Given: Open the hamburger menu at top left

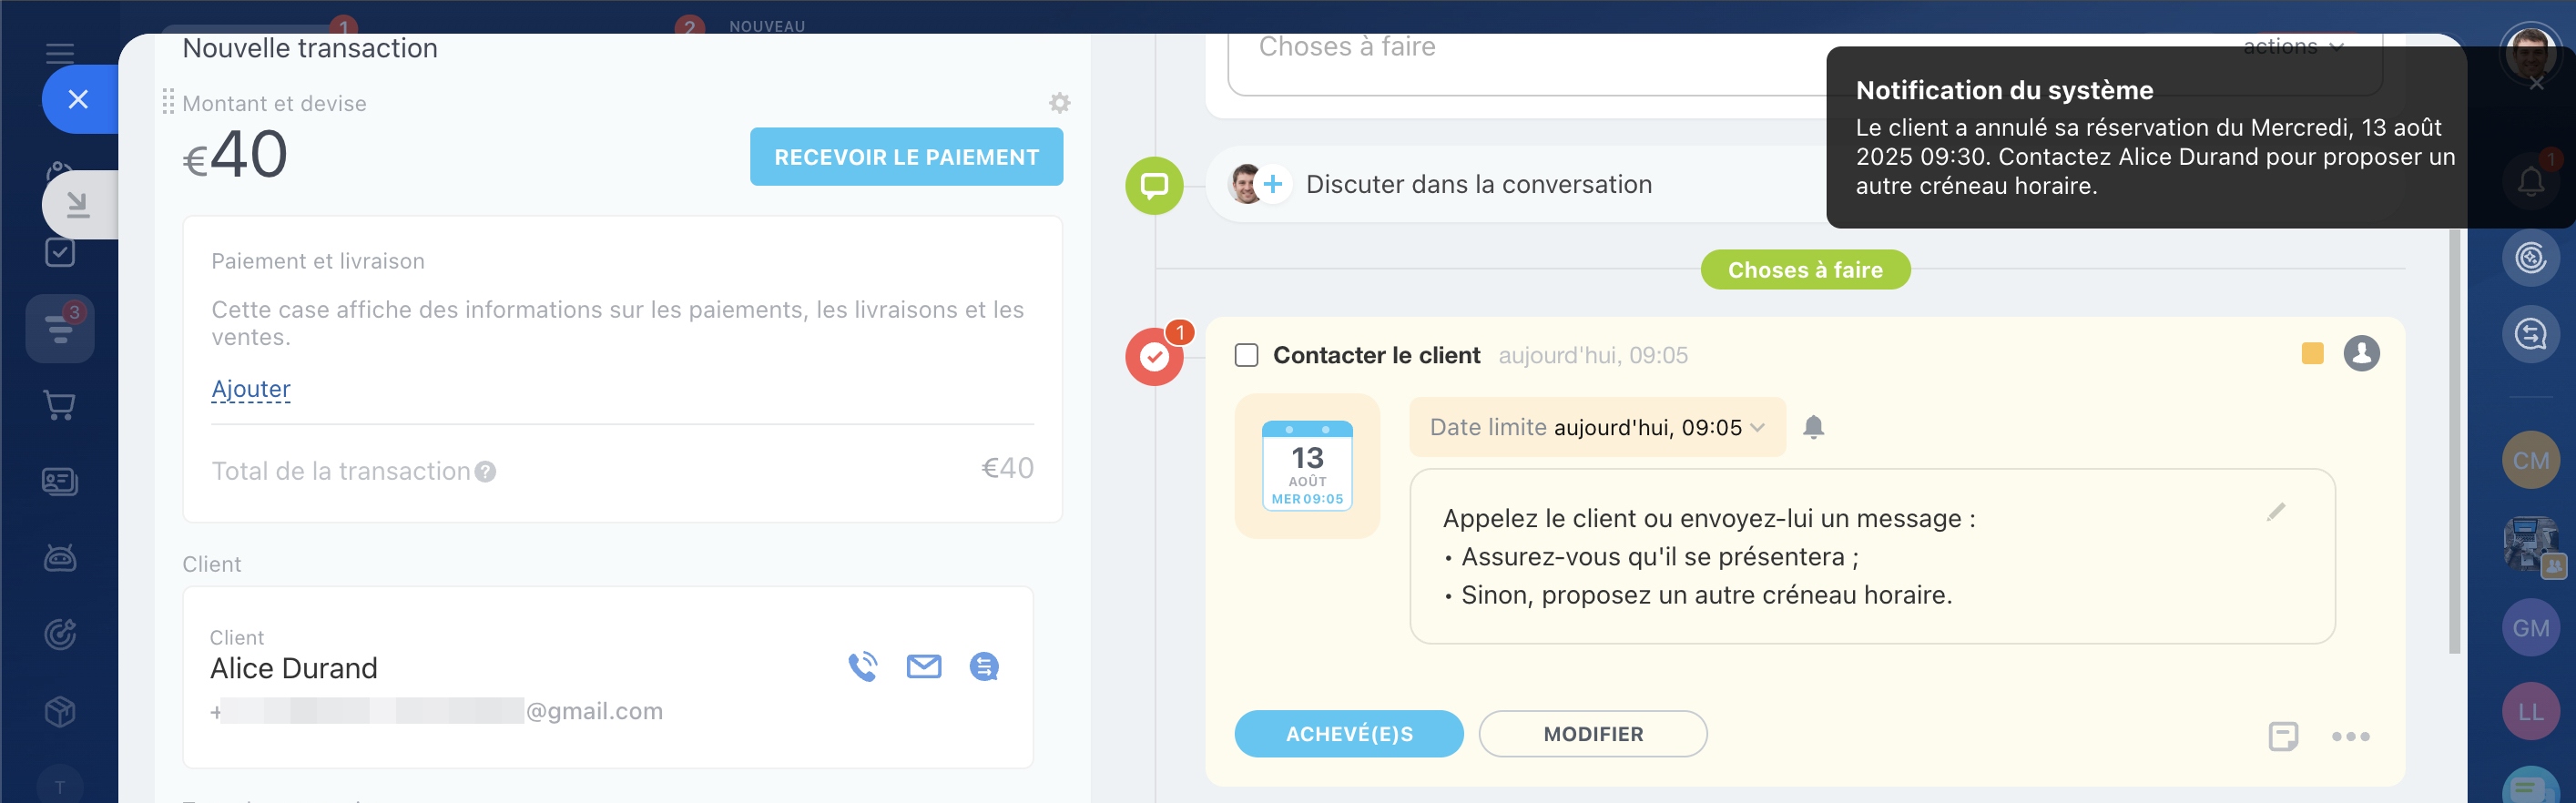Looking at the screenshot, I should [60, 53].
